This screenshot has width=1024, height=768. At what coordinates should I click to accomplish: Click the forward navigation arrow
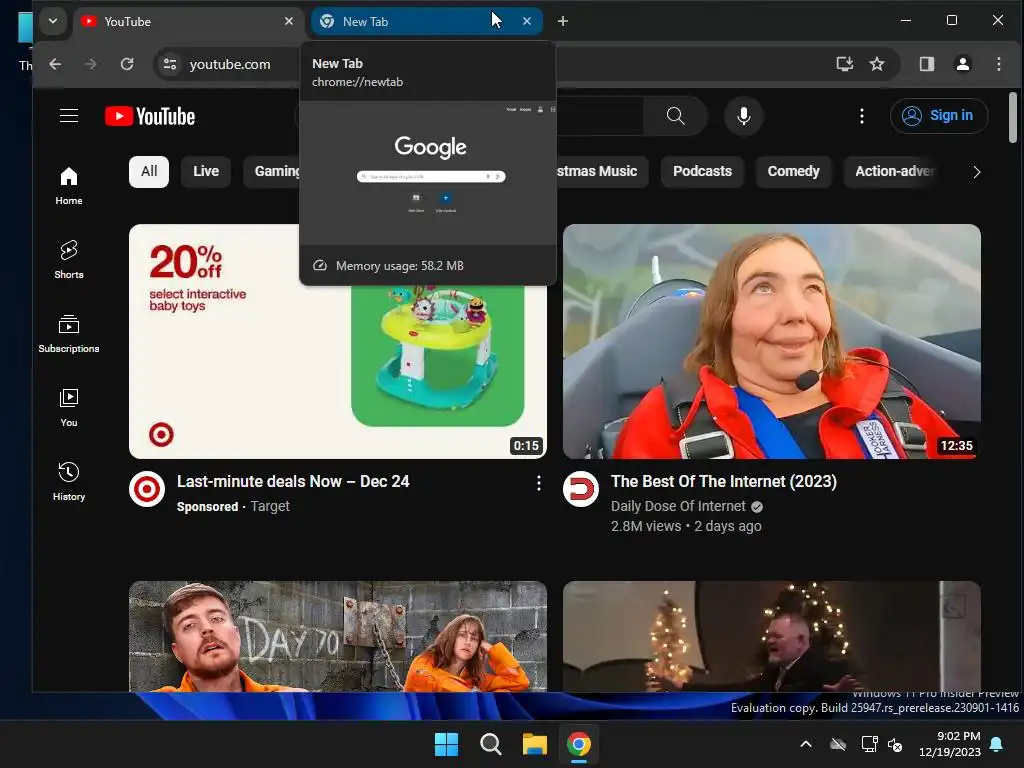click(x=91, y=64)
